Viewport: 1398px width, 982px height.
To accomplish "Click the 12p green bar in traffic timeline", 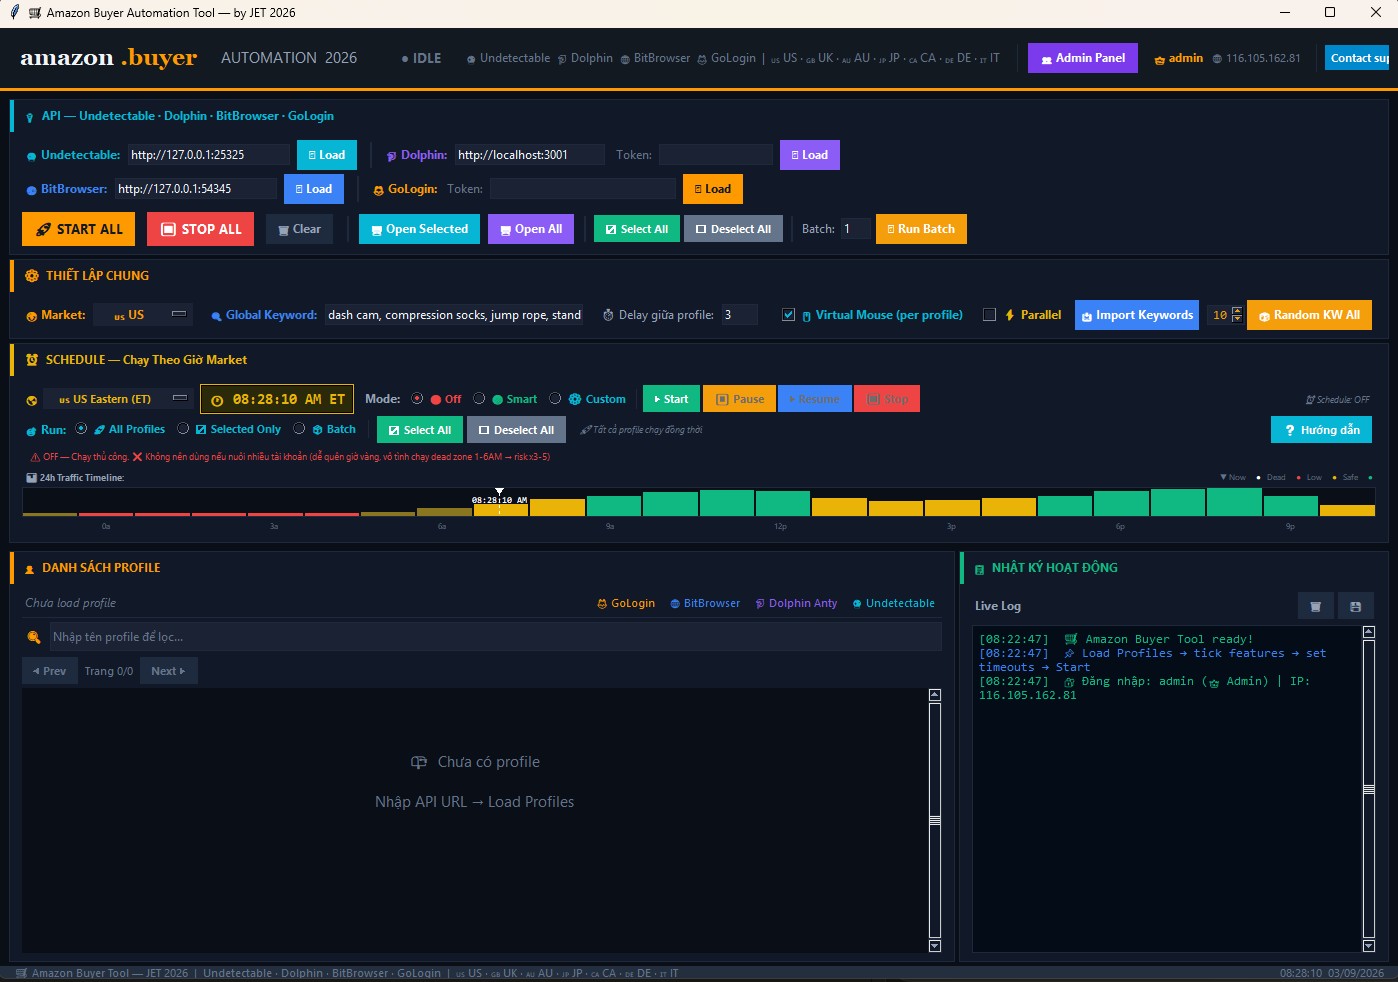I will 783,503.
